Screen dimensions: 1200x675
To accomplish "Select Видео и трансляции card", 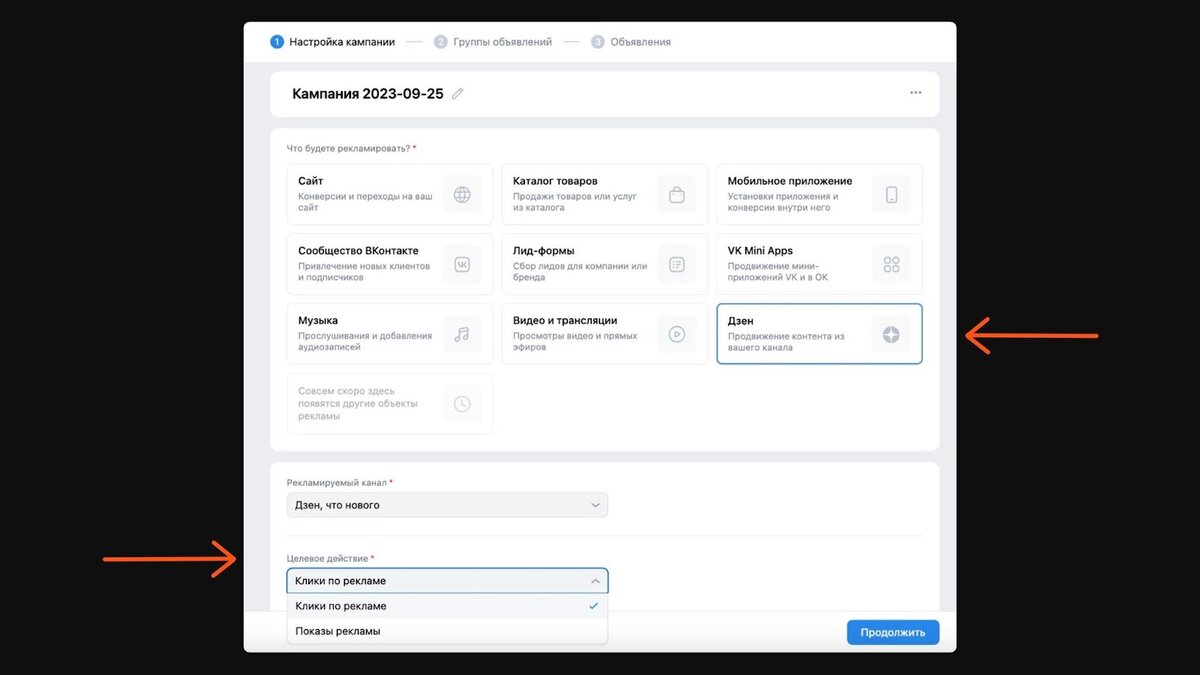I will [x=605, y=334].
